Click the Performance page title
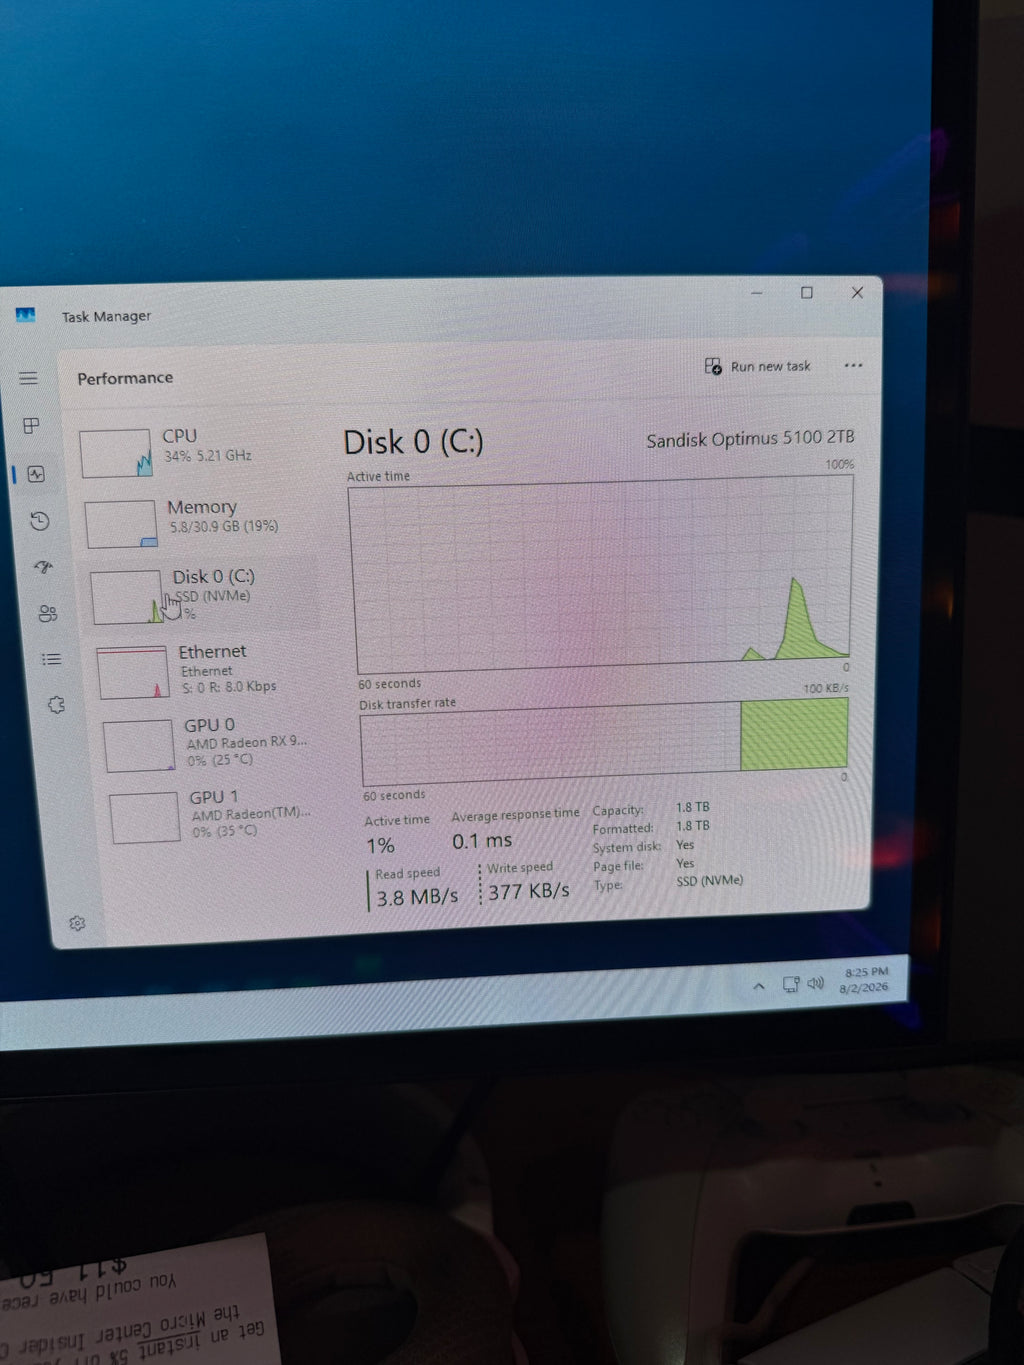 125,378
